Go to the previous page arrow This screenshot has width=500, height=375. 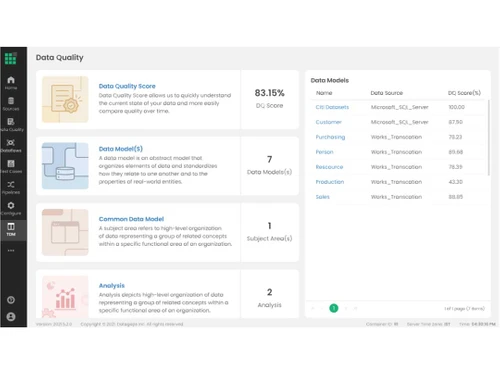click(322, 308)
